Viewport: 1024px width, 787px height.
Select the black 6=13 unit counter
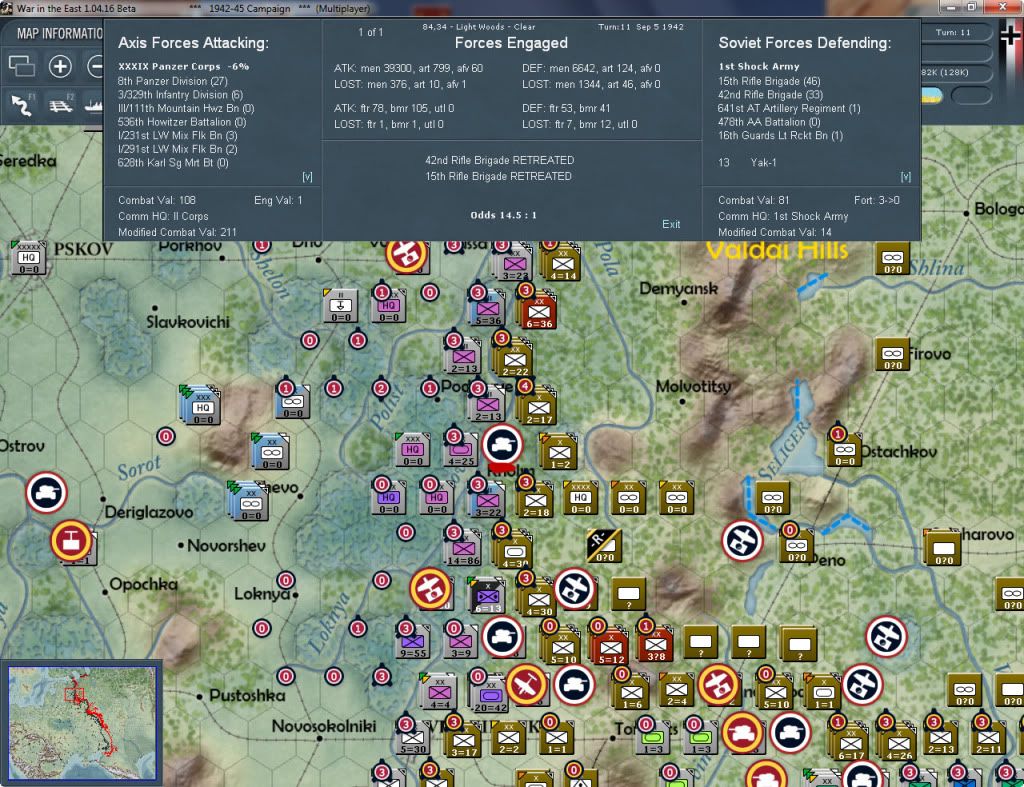pyautogui.click(x=488, y=596)
